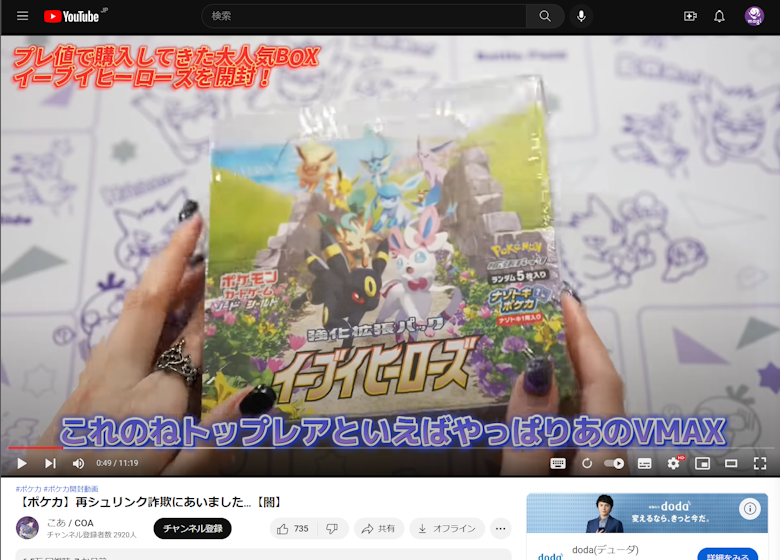Switch to miniplayer mode

[x=702, y=464]
